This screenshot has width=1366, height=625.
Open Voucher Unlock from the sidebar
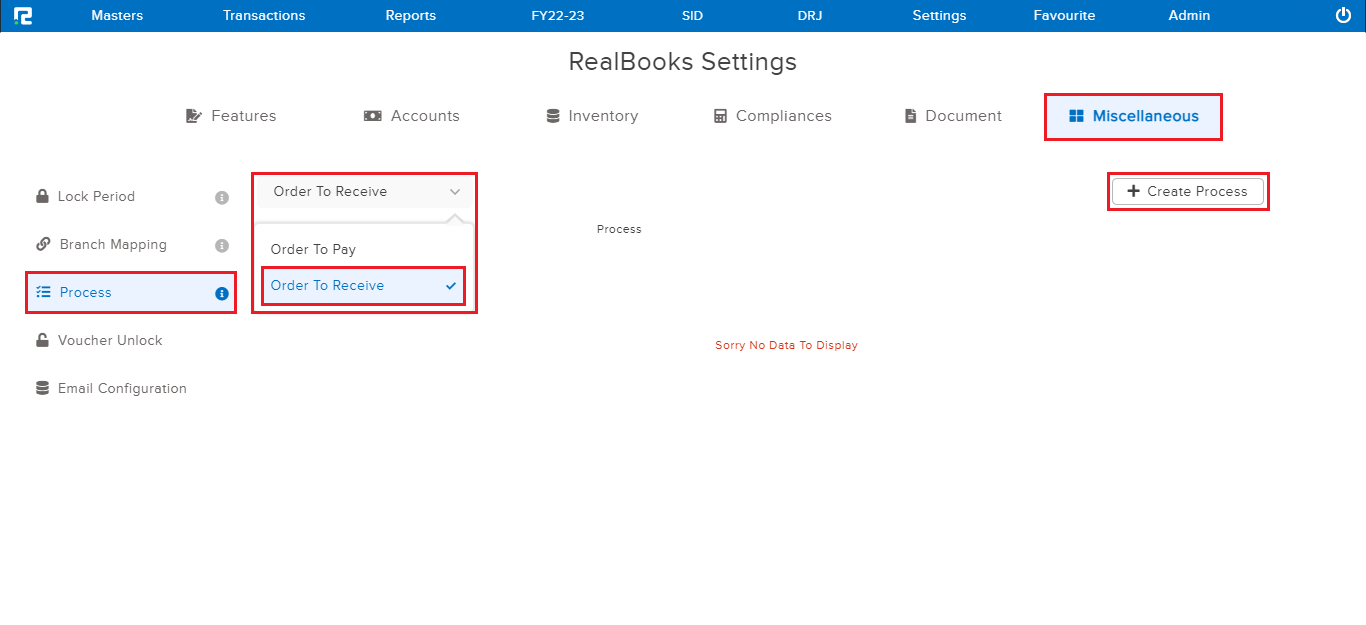tap(109, 341)
